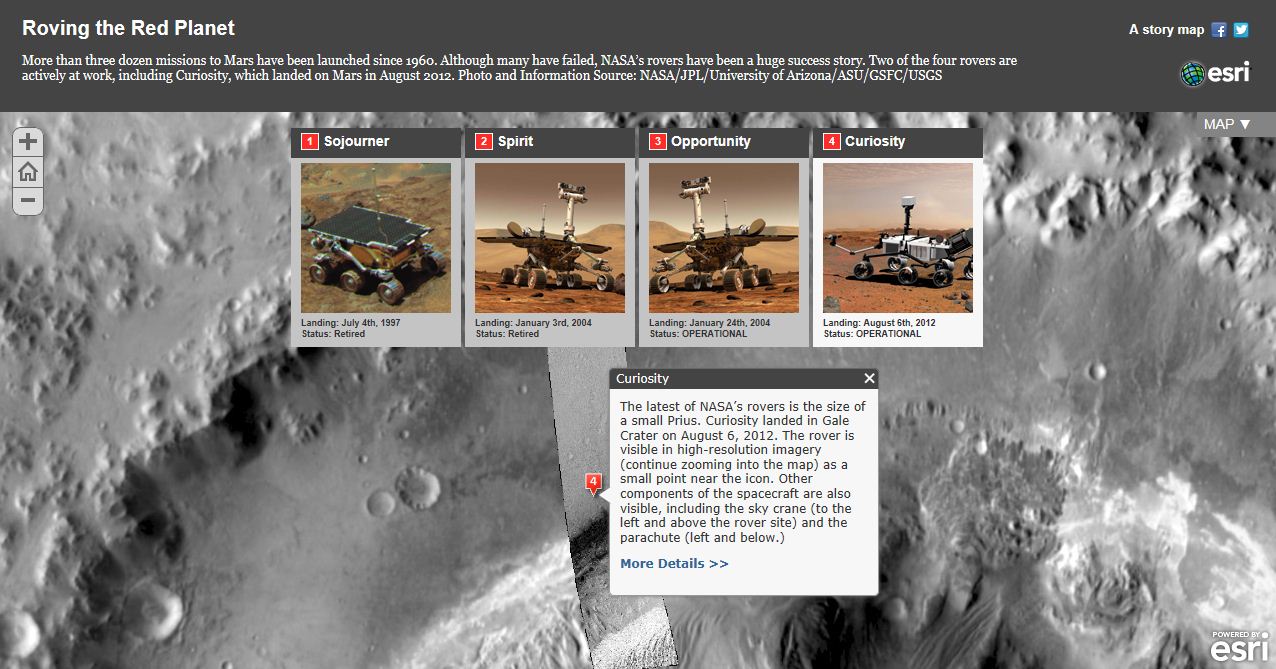The width and height of the screenshot is (1276, 669).
Task: Click the red marker 4 on map
Action: [x=594, y=484]
